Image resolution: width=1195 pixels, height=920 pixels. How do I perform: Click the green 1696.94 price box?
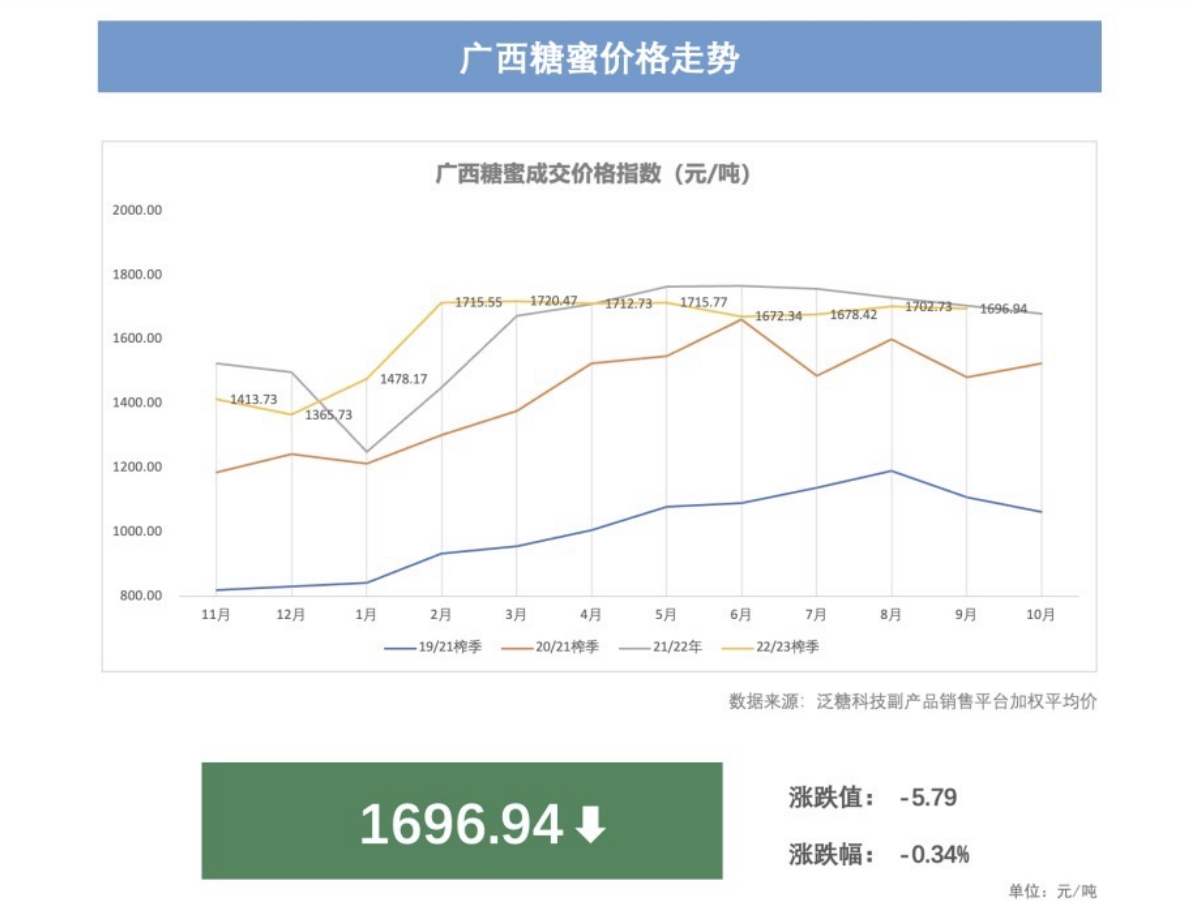pyautogui.click(x=461, y=821)
